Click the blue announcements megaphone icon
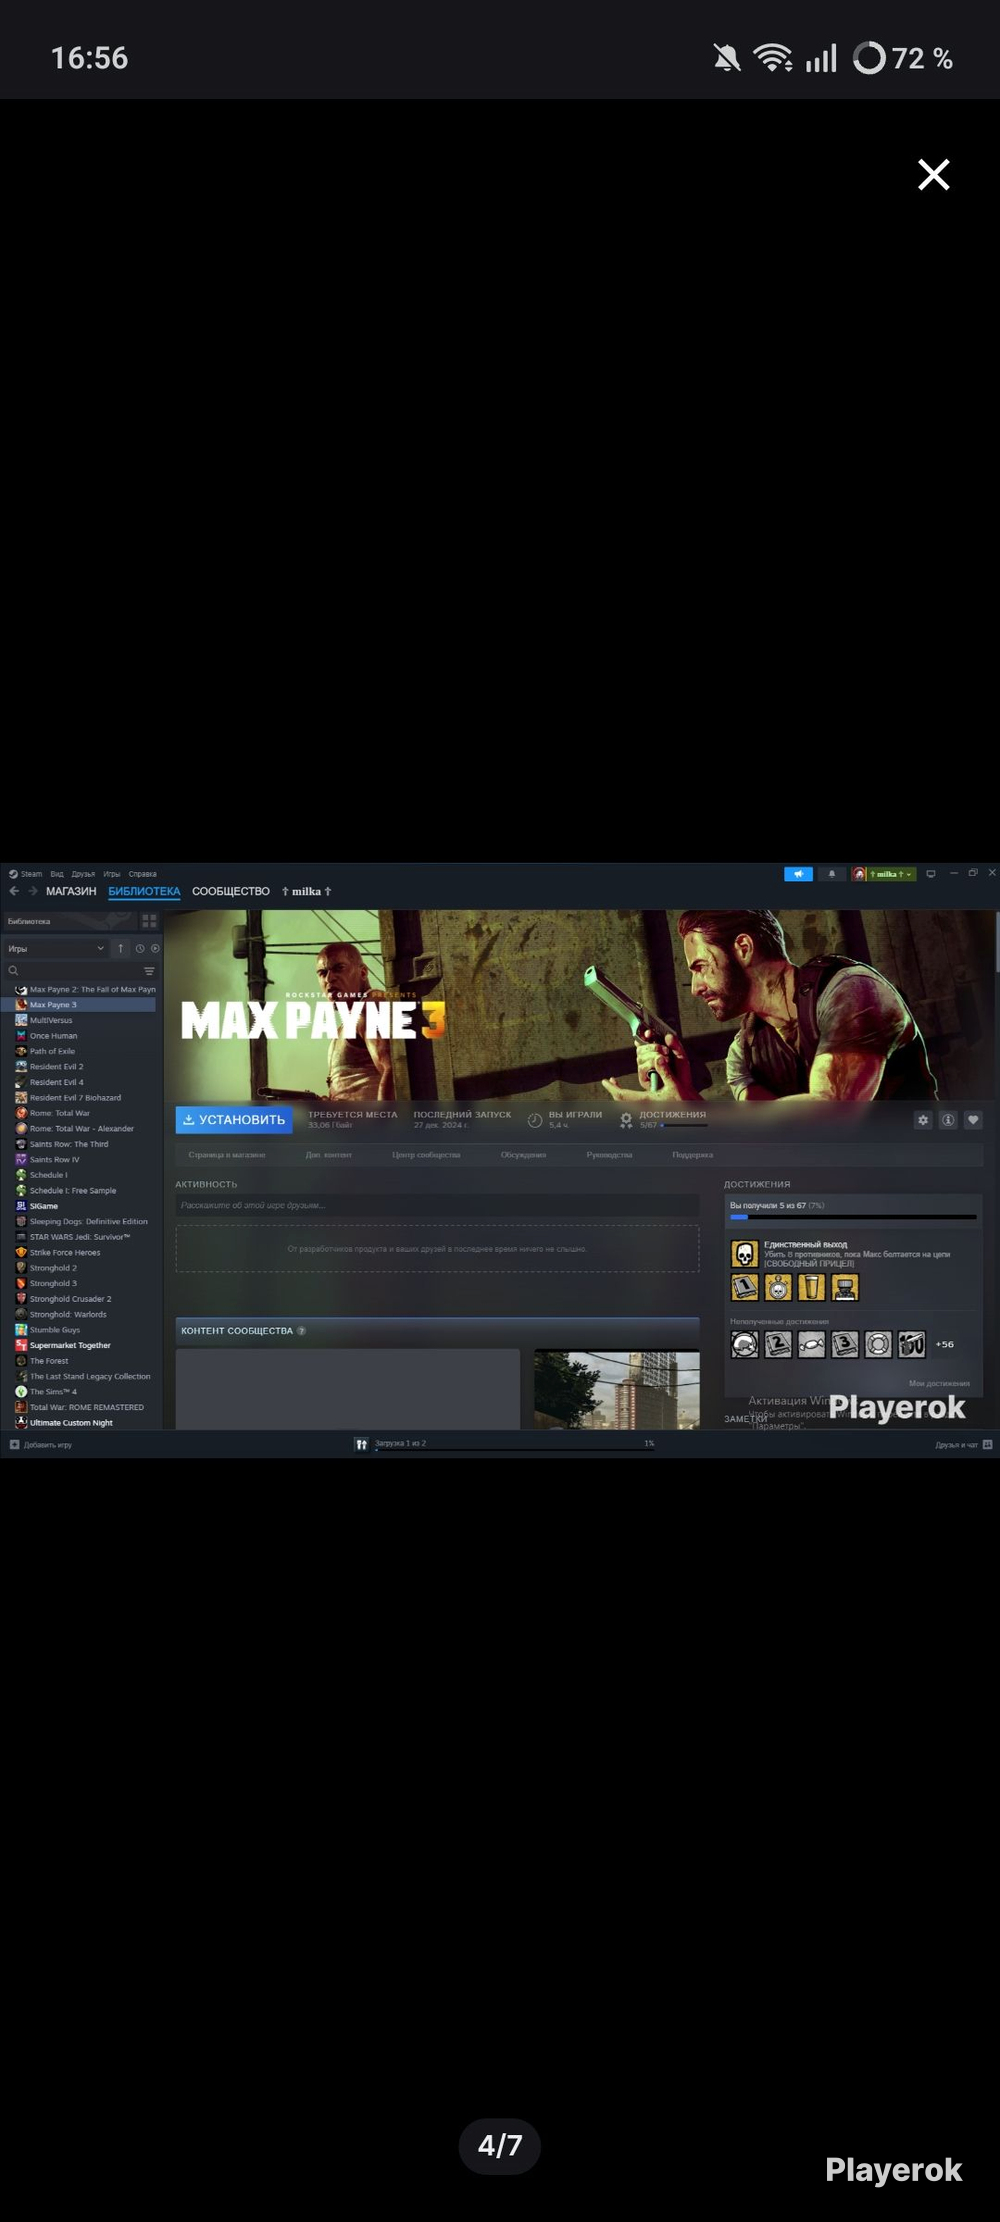 click(x=798, y=874)
